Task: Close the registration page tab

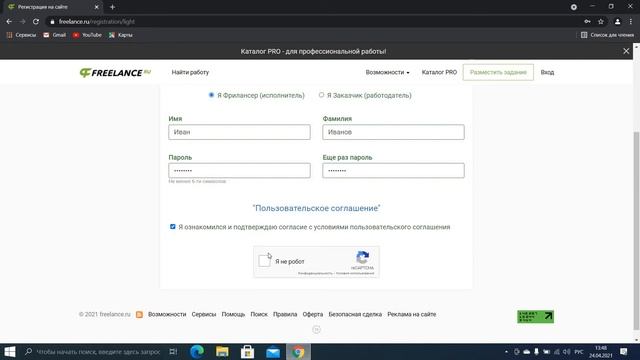Action: click(97, 7)
